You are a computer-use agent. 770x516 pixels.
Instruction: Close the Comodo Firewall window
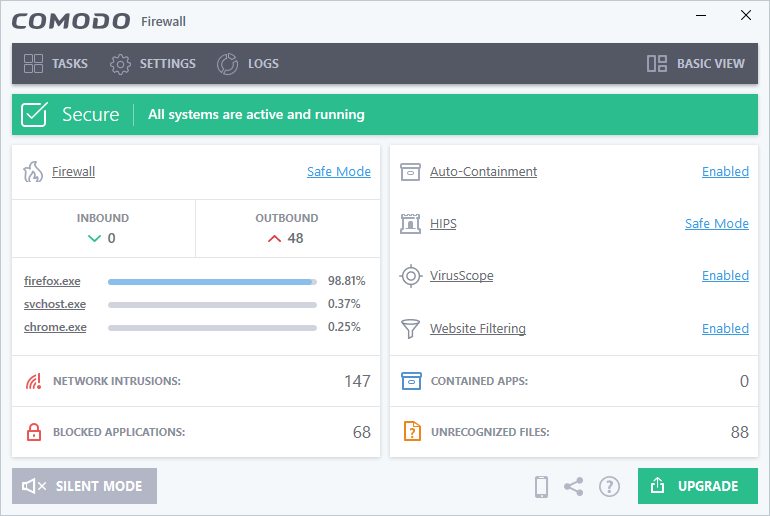[745, 16]
